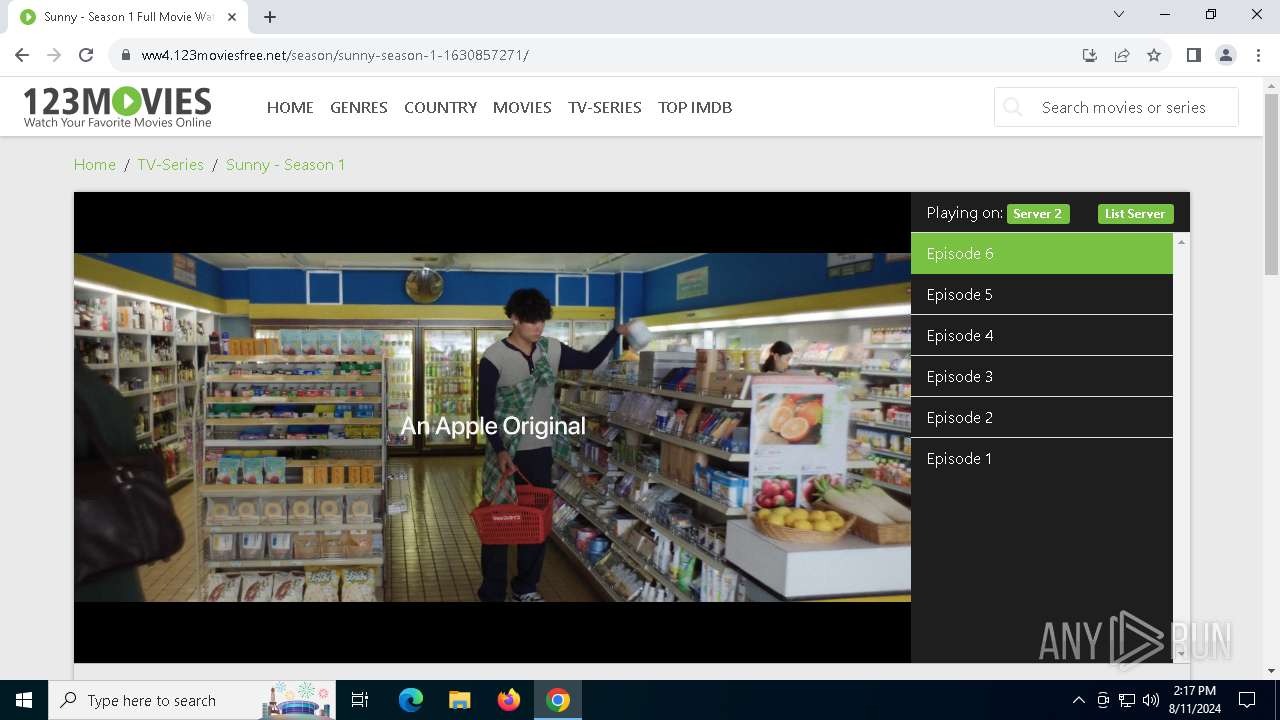Bookmark this page with the star icon
The width and height of the screenshot is (1280, 720).
tap(1154, 55)
